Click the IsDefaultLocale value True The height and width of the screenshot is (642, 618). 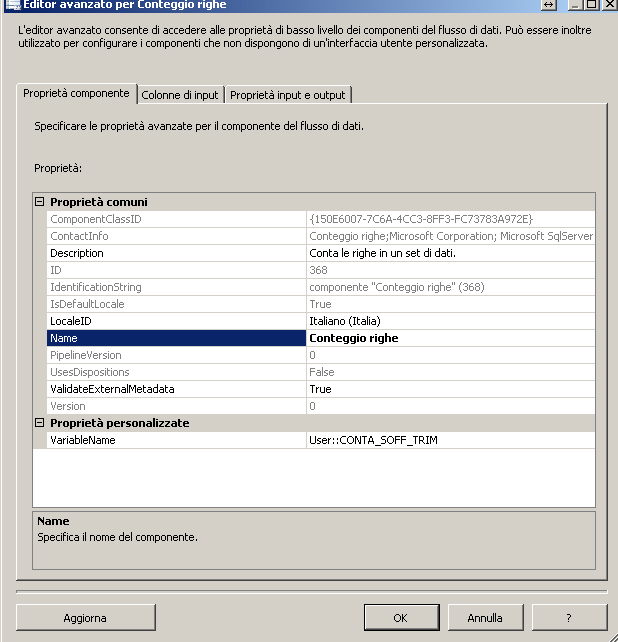click(x=320, y=304)
